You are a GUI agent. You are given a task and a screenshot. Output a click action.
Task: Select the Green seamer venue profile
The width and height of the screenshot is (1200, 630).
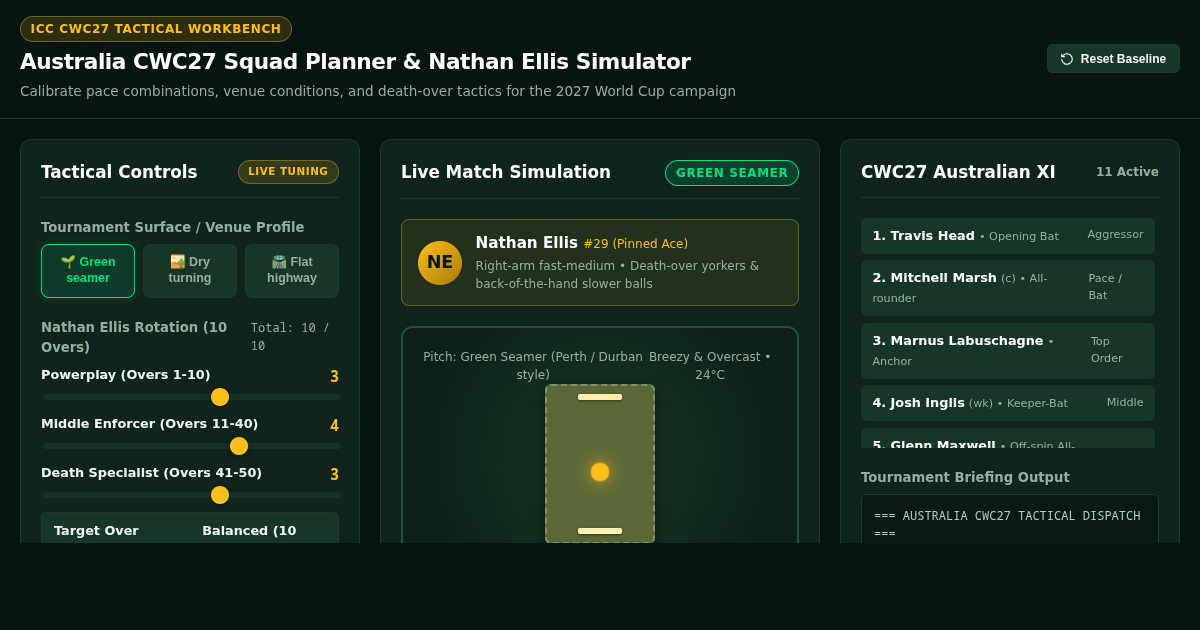(x=88, y=271)
